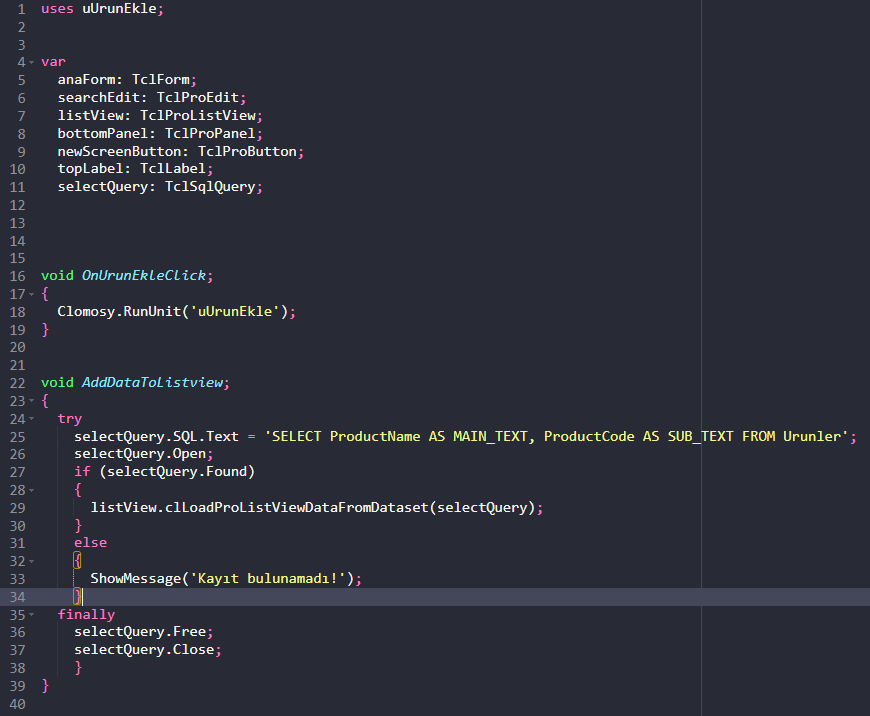Click the 'else' keyword
The width and height of the screenshot is (870, 716).
tap(90, 543)
